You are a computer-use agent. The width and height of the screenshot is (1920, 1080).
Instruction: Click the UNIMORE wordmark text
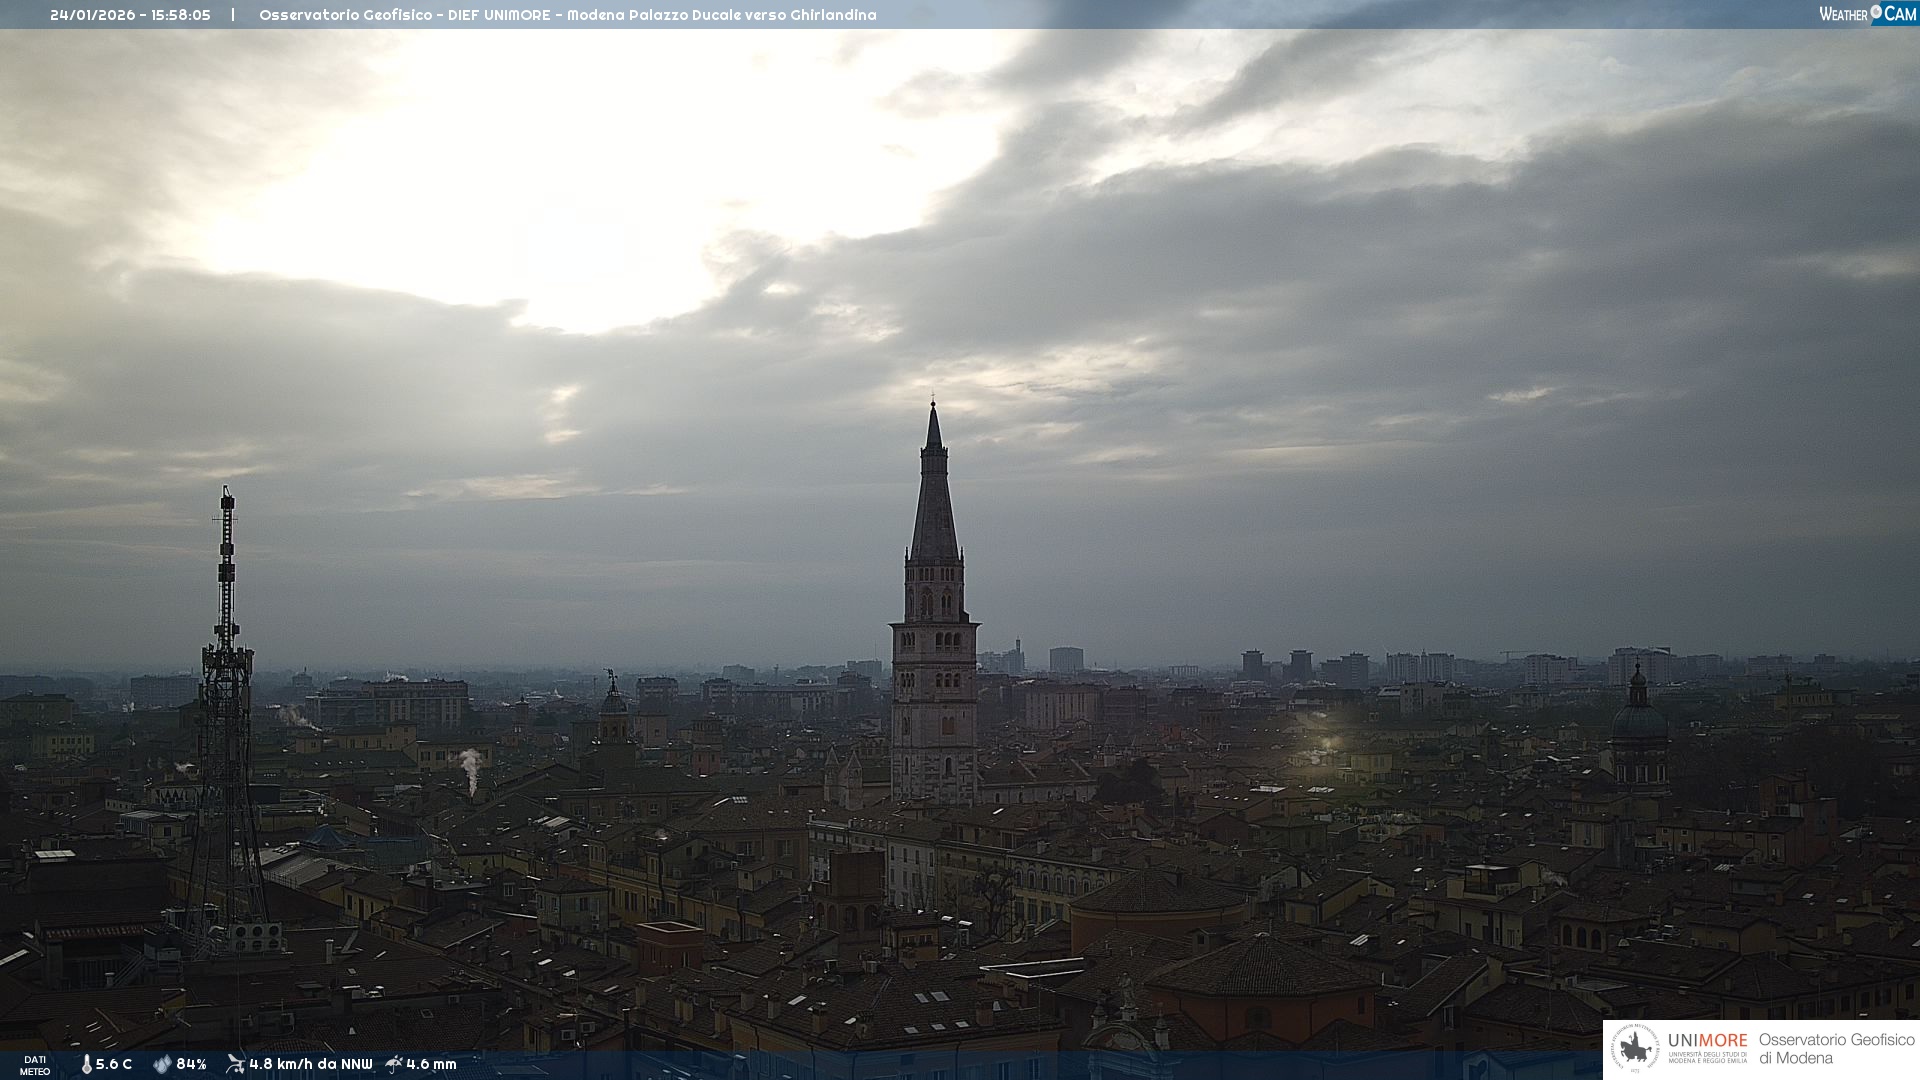[1707, 1041]
